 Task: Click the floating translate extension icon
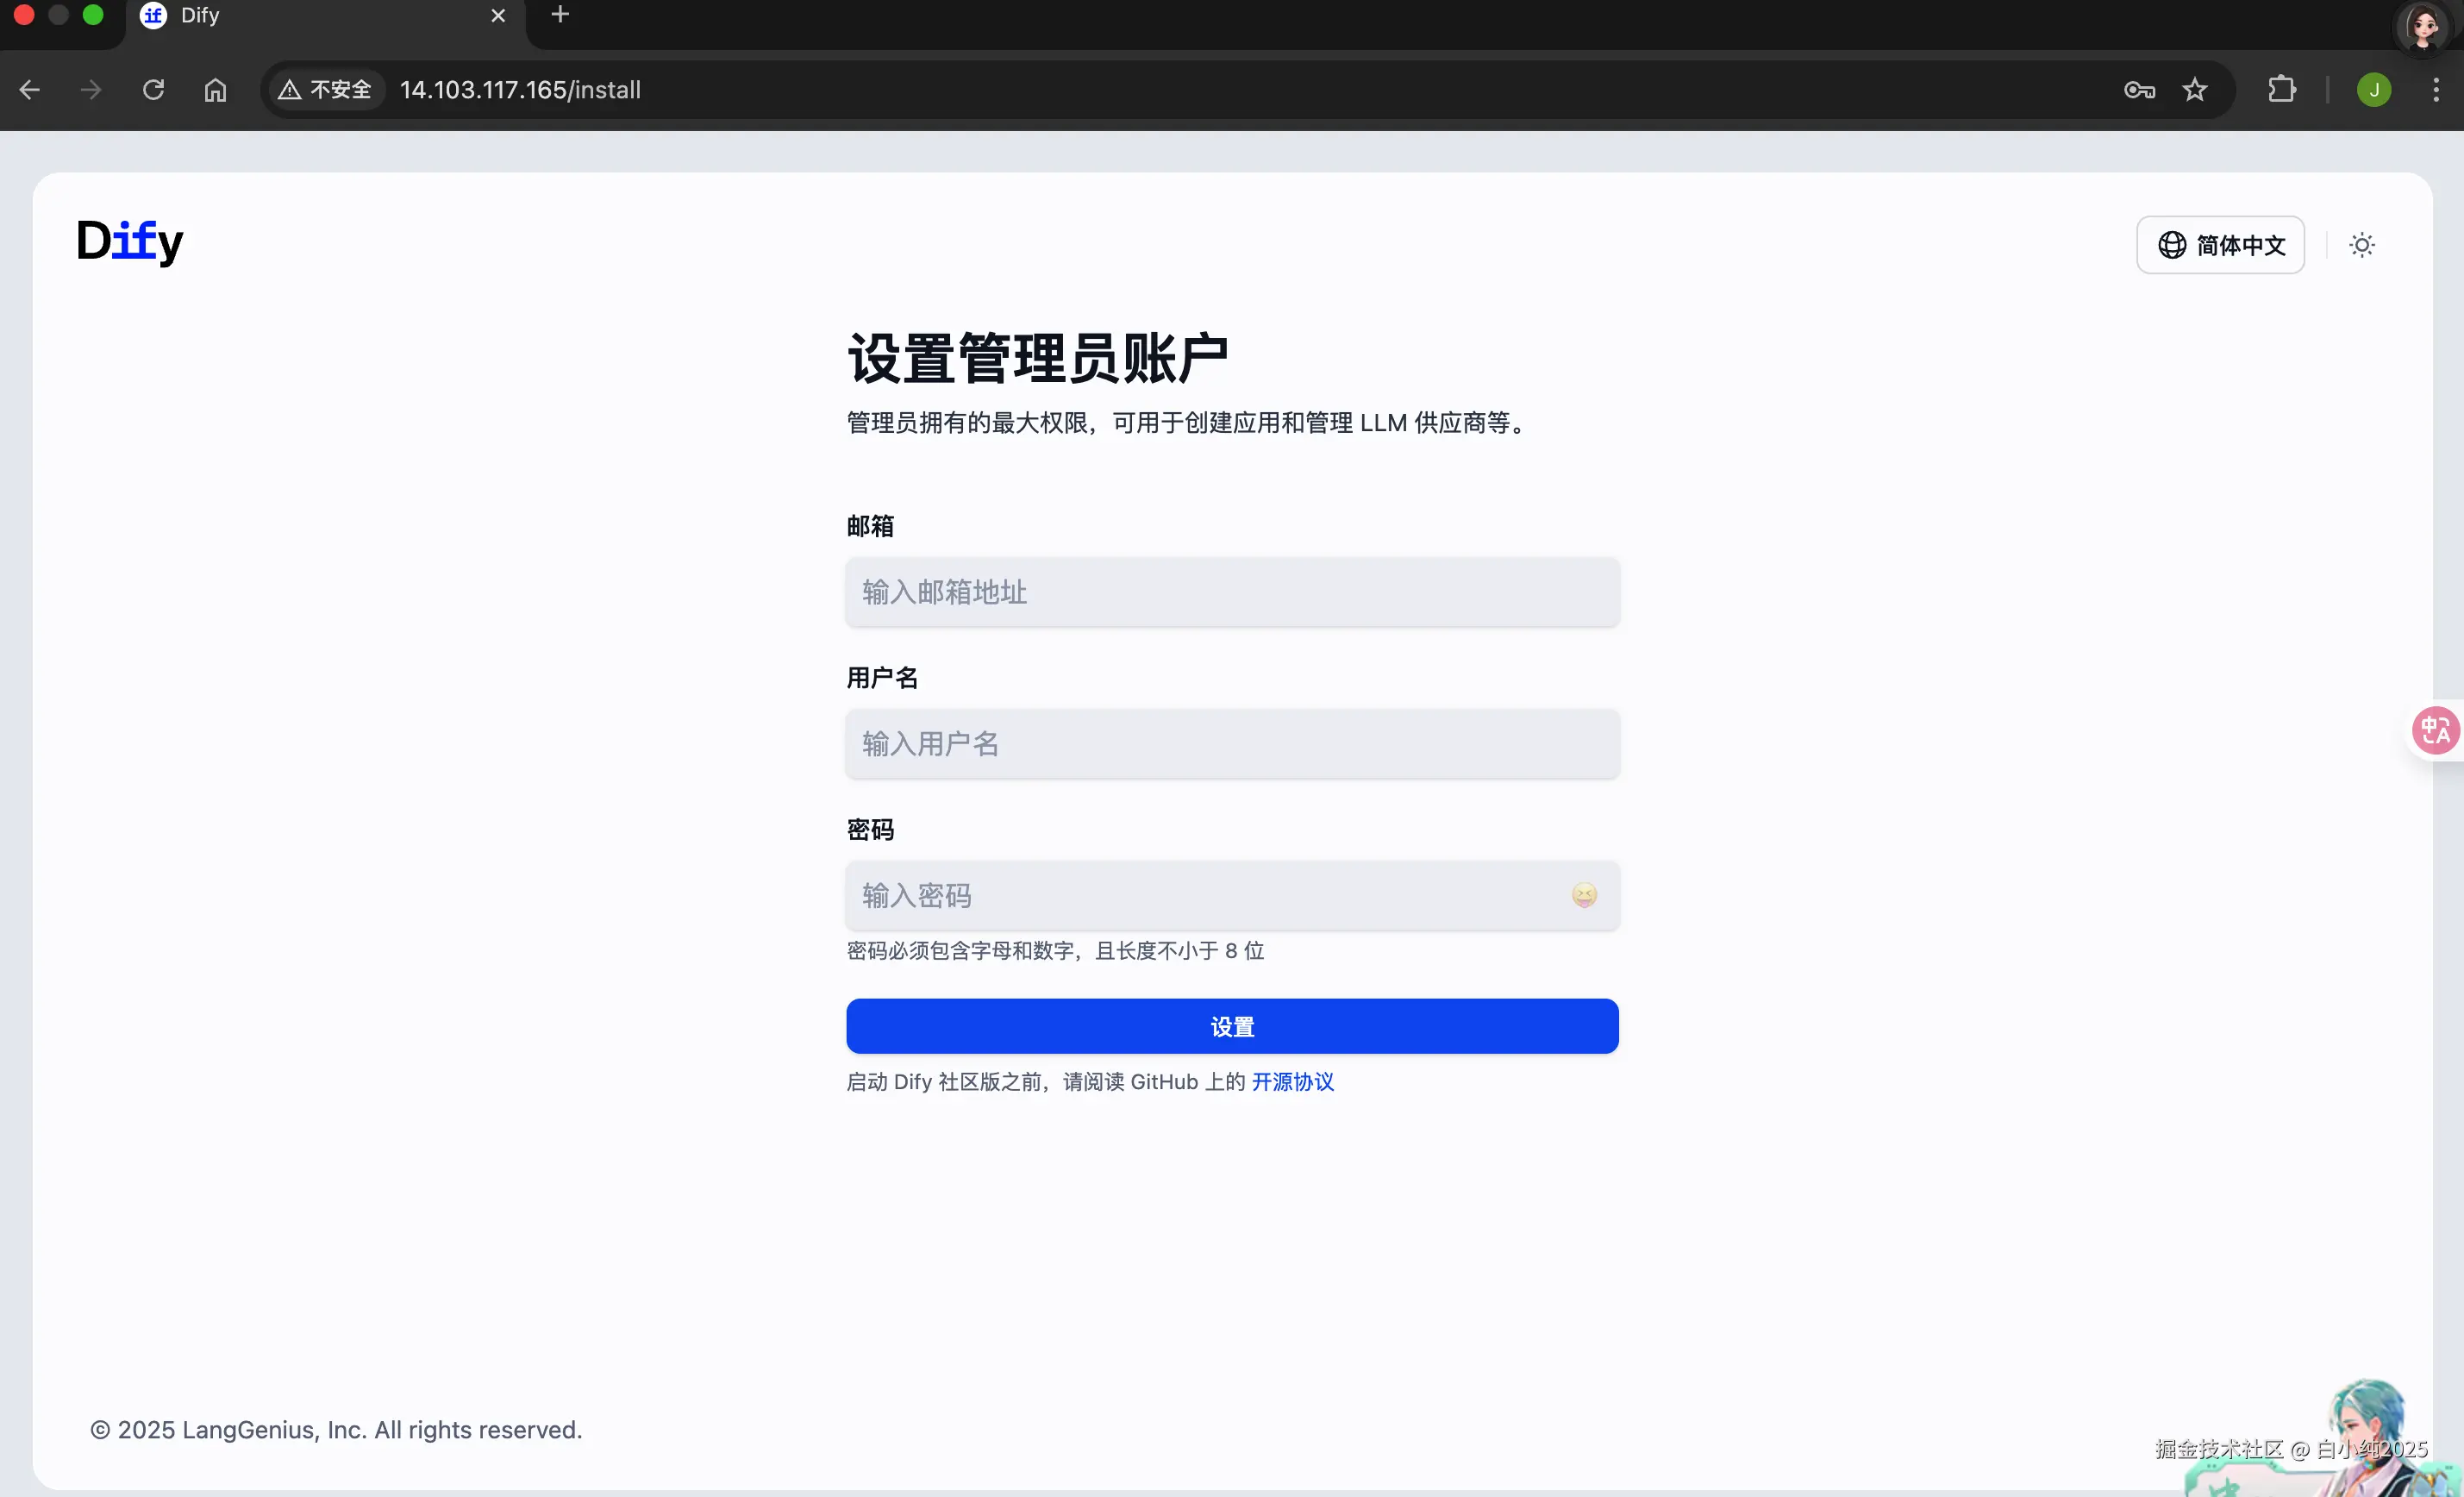[x=2435, y=730]
